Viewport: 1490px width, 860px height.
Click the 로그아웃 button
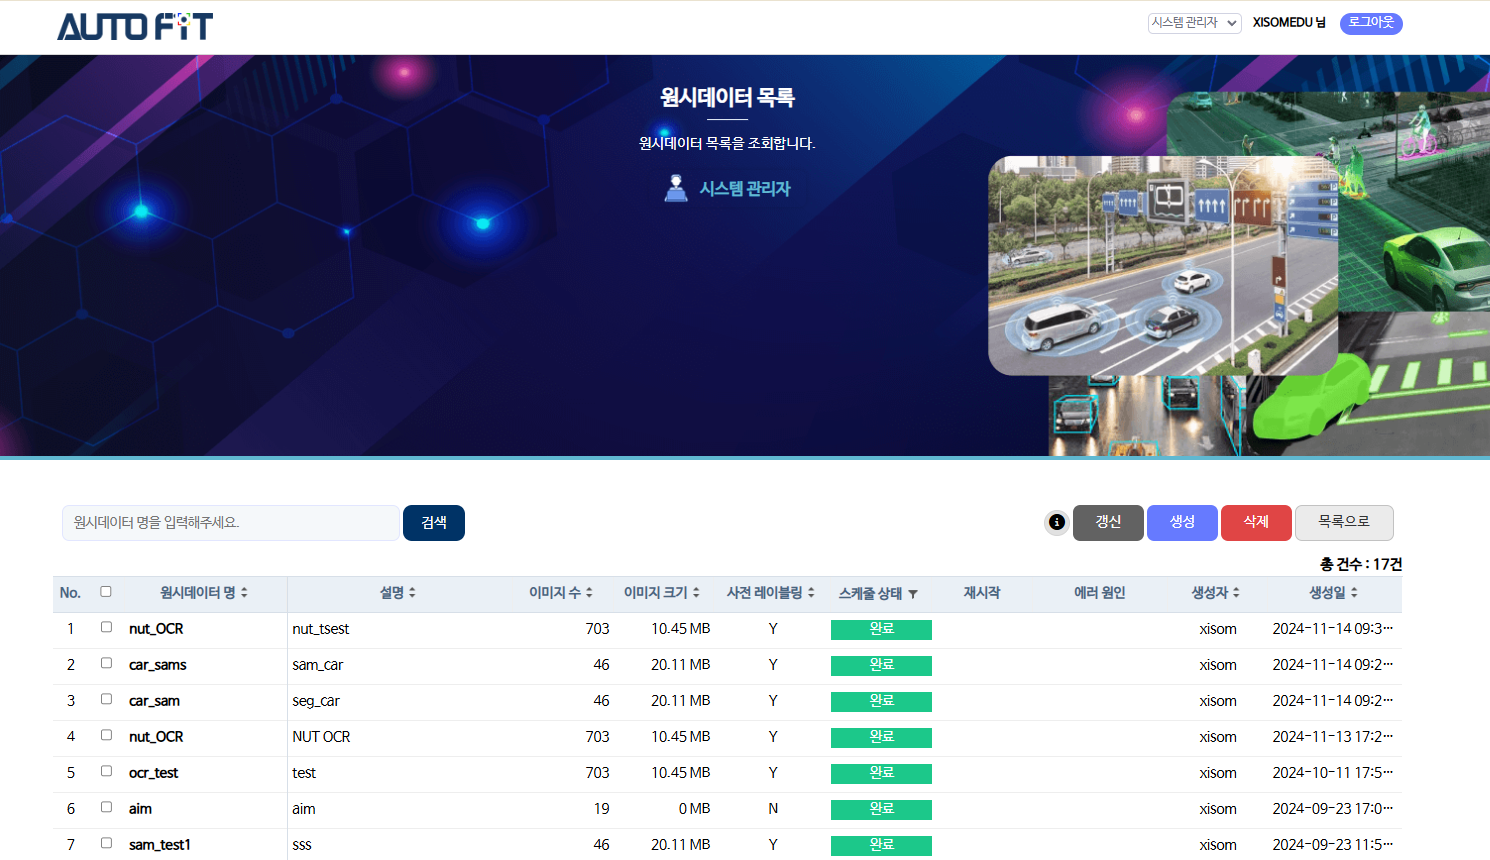tap(1371, 23)
